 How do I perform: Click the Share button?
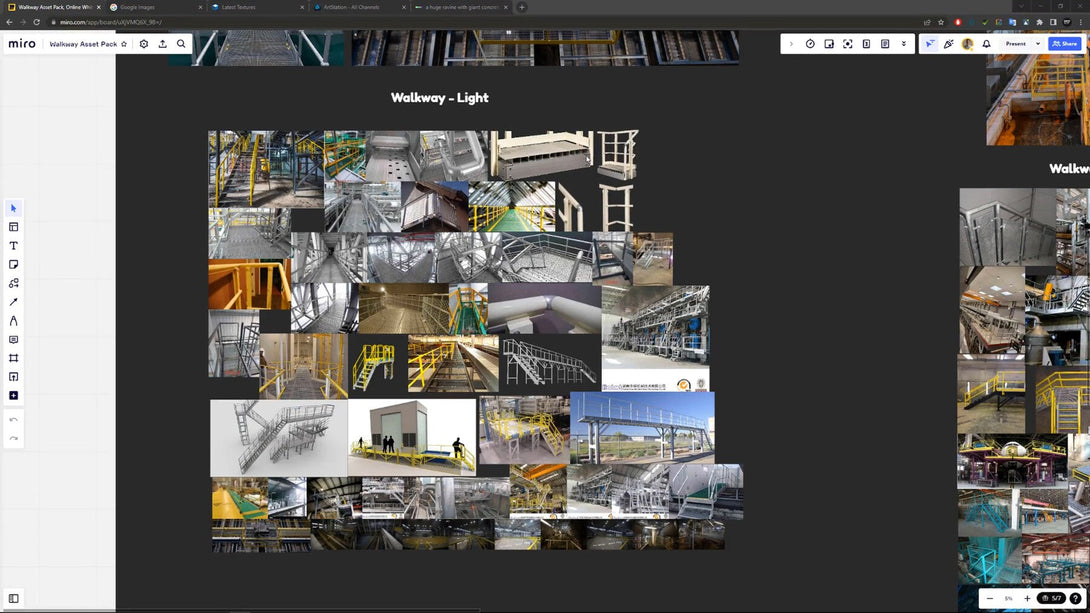1065,44
